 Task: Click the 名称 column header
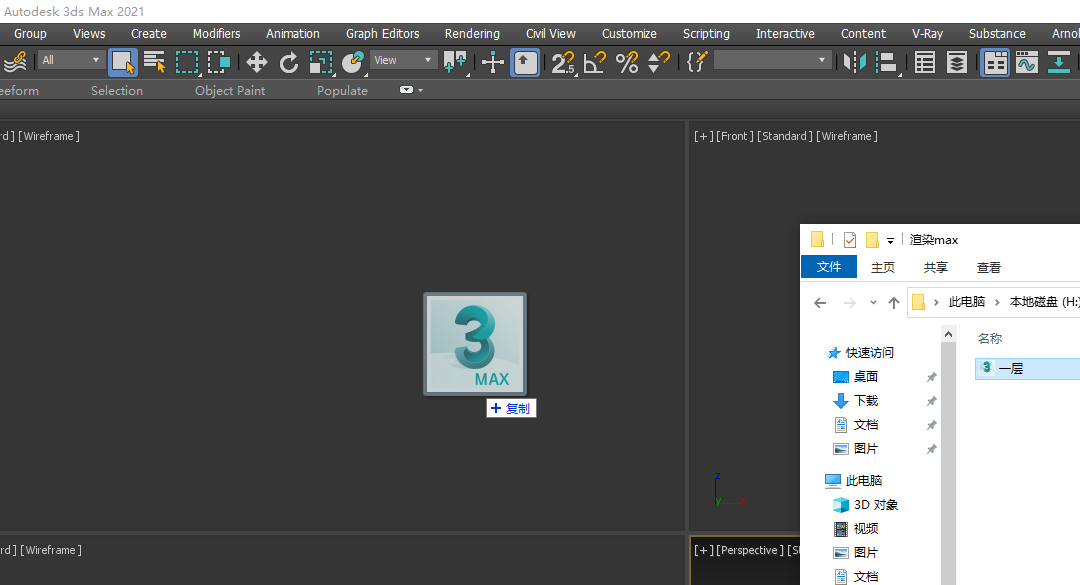click(990, 338)
